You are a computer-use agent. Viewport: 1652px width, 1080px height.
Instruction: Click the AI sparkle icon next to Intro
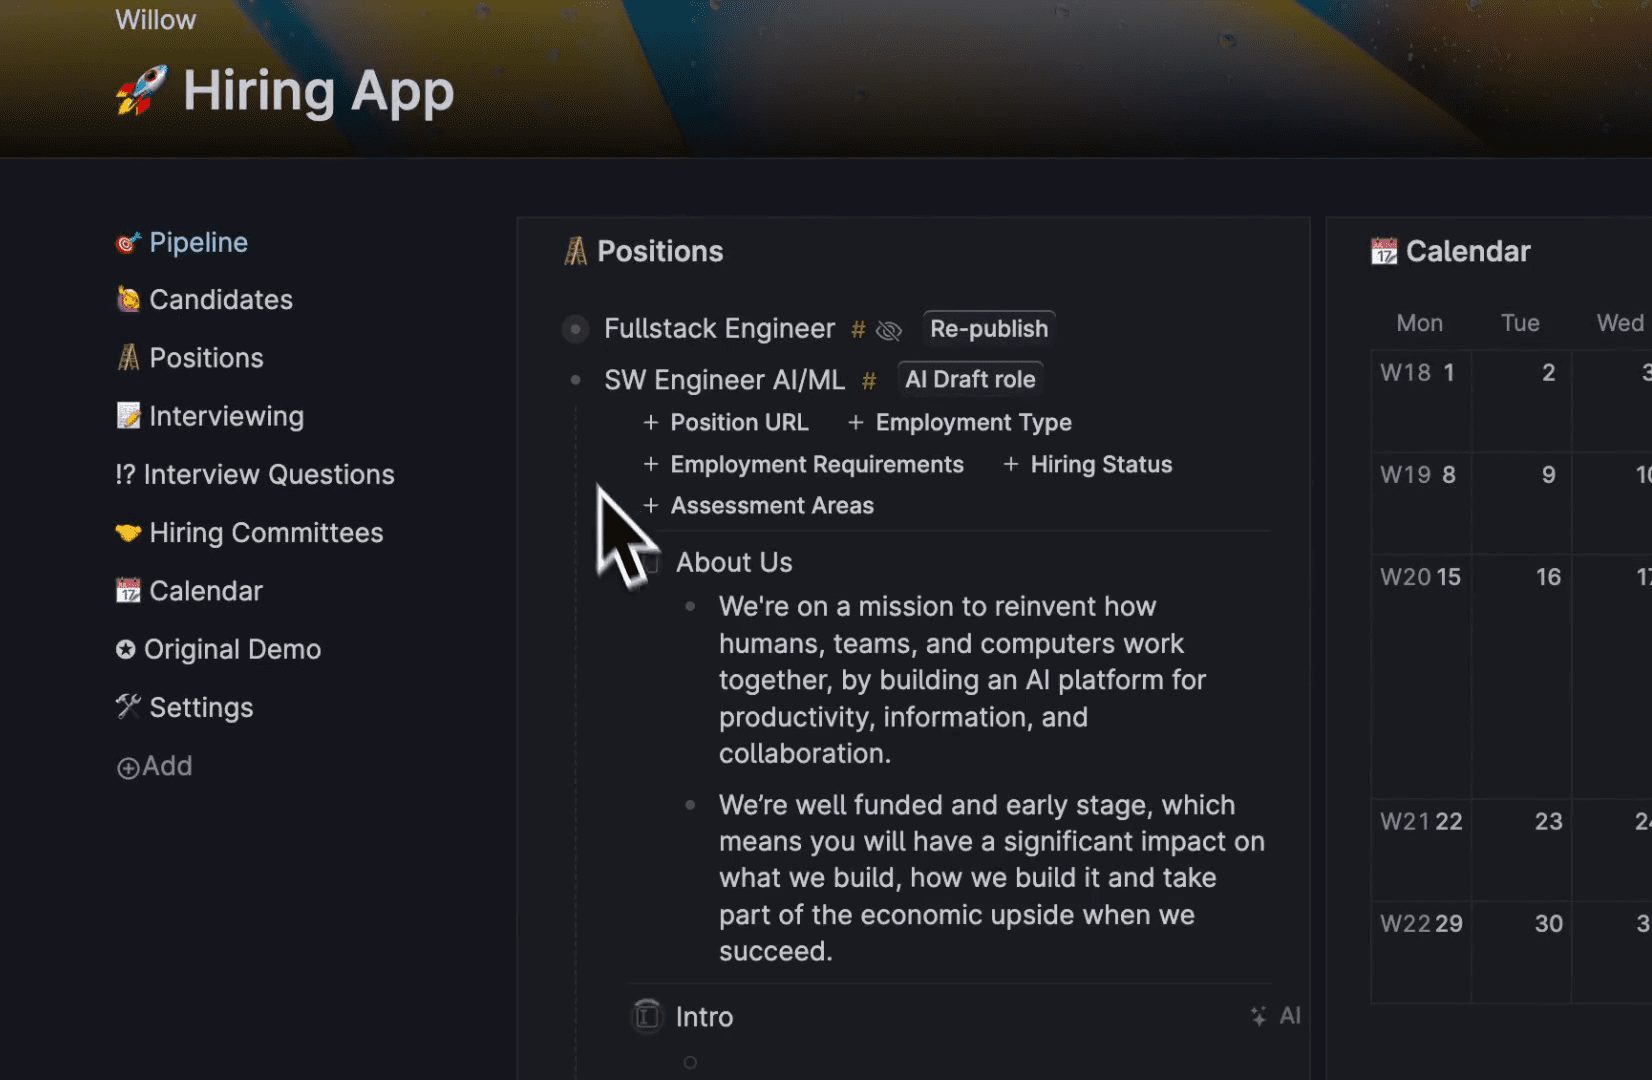click(1258, 1016)
